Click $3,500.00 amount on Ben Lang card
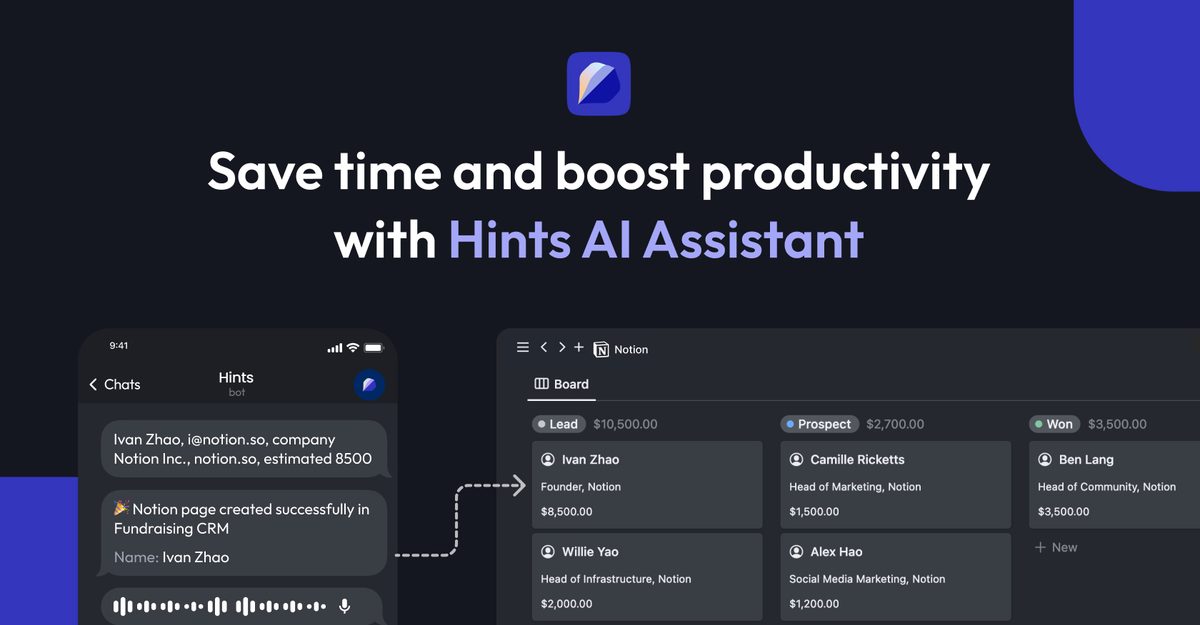This screenshot has height=625, width=1200. 1064,511
